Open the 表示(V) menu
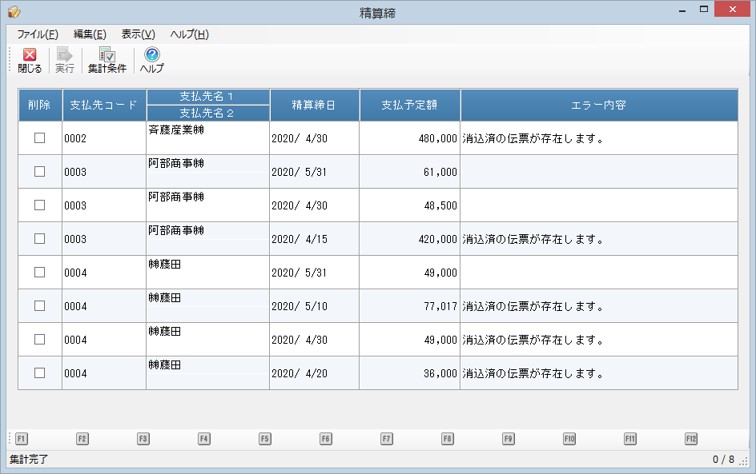Image resolution: width=756 pixels, height=474 pixels. (x=138, y=34)
